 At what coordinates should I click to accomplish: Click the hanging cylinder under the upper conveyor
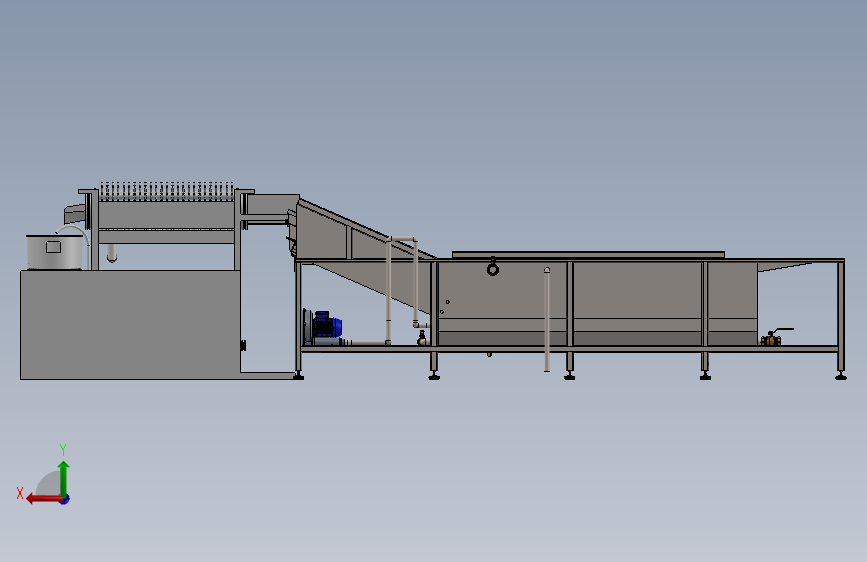point(112,253)
